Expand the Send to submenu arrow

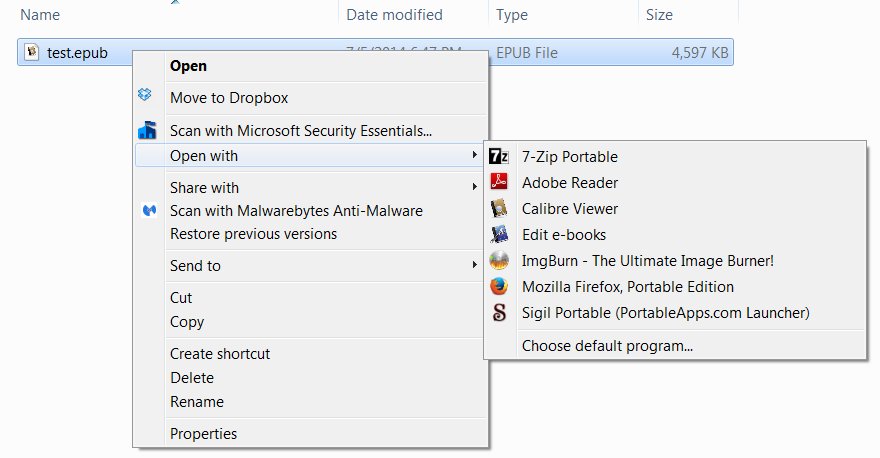click(x=474, y=266)
